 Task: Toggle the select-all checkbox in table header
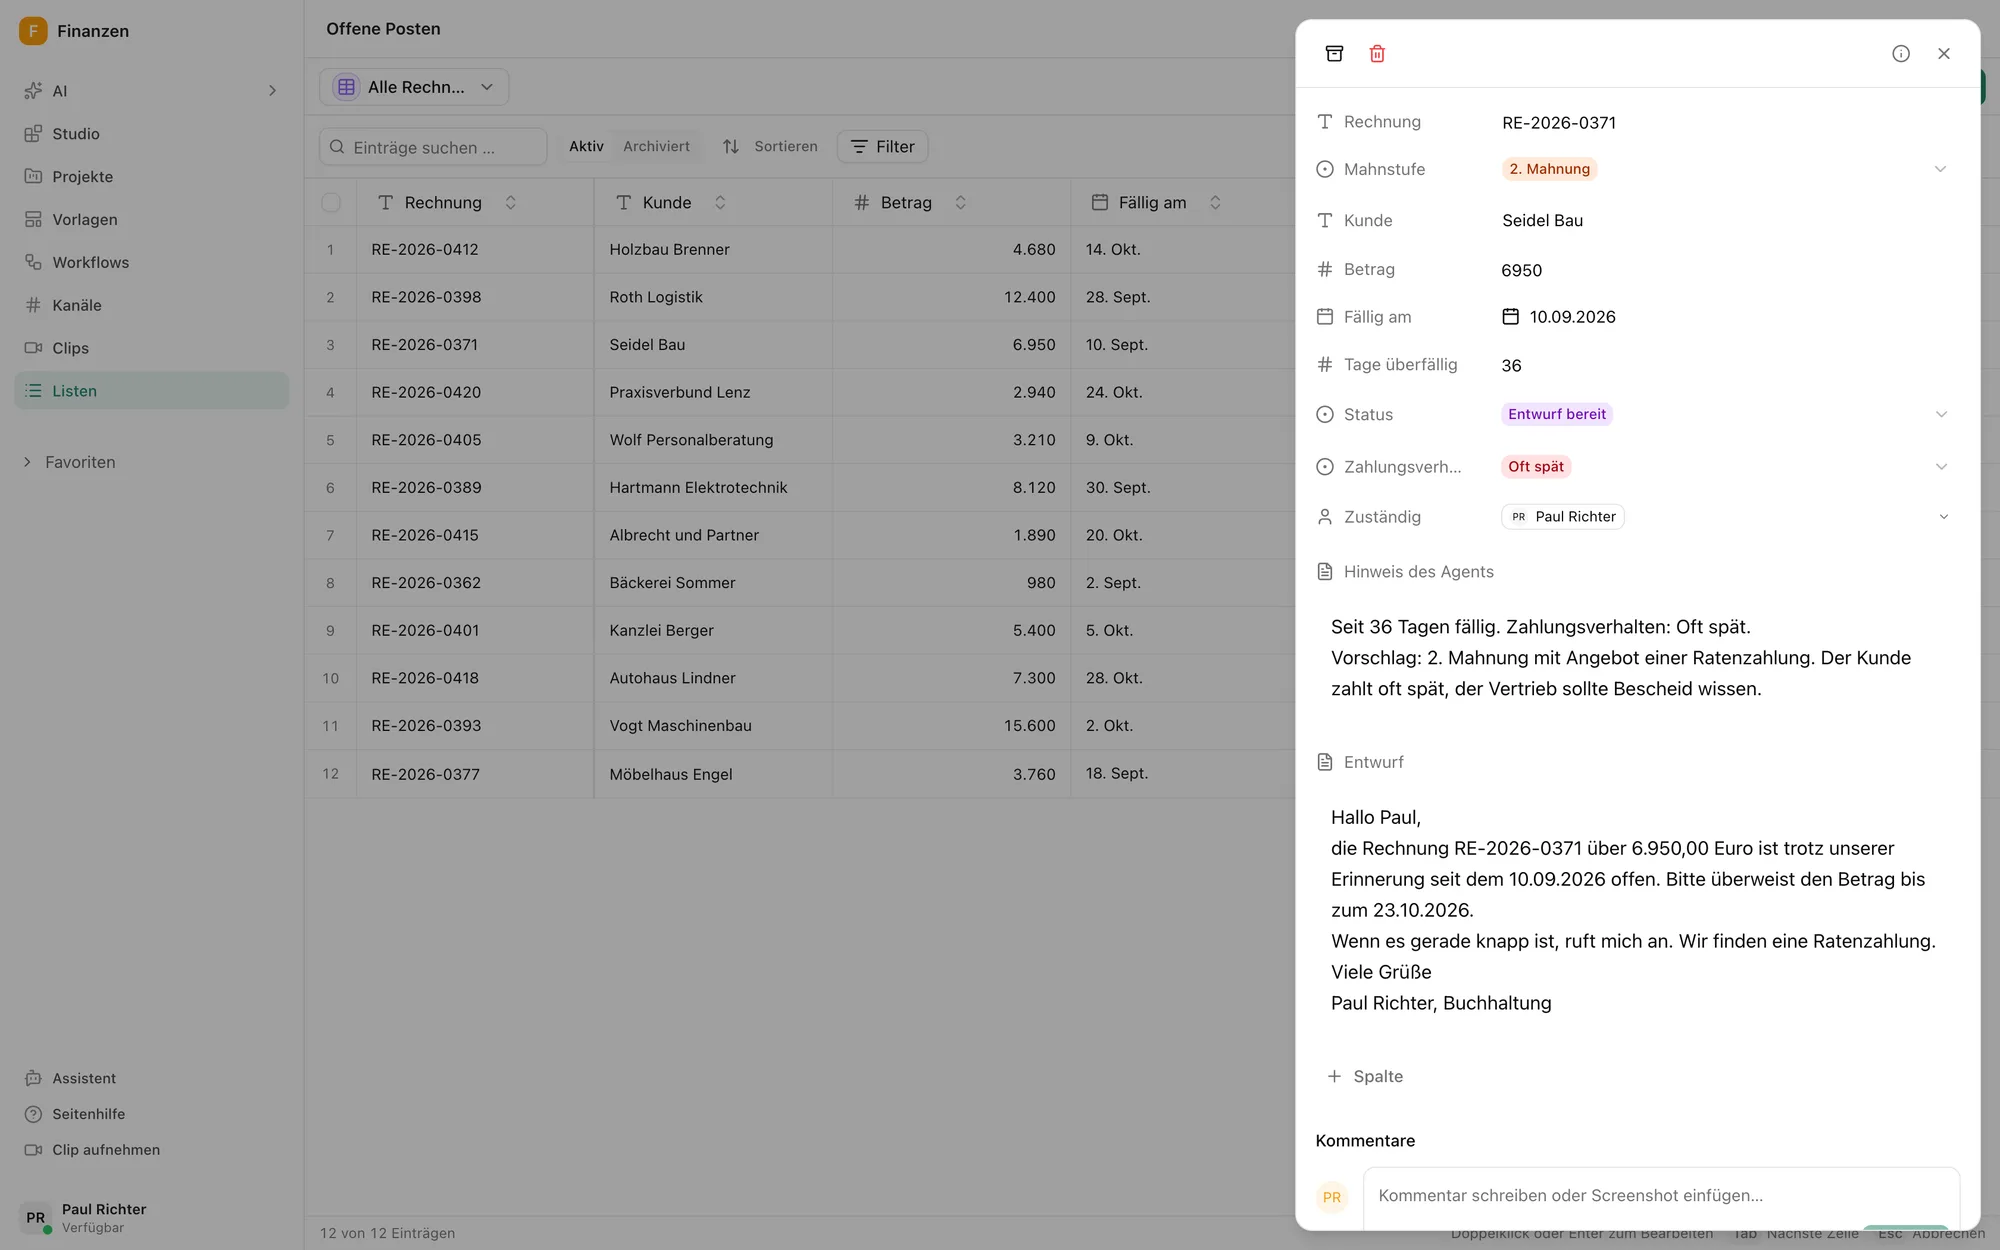tap(331, 203)
